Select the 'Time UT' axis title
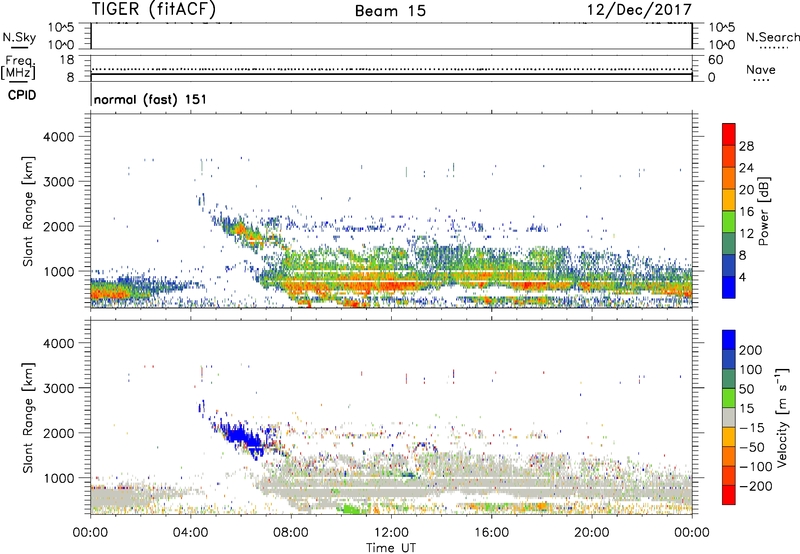This screenshot has width=800, height=554. coord(391,548)
